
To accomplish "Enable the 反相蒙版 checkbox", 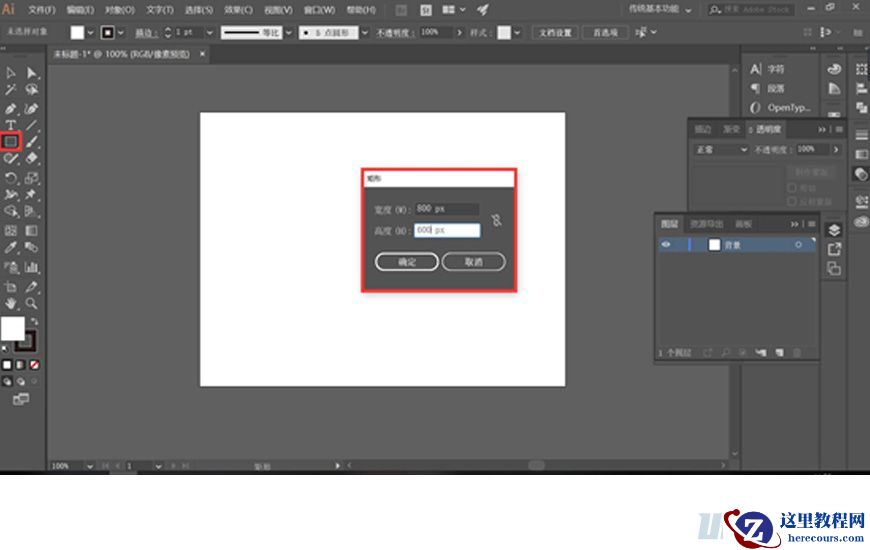I will click(792, 201).
